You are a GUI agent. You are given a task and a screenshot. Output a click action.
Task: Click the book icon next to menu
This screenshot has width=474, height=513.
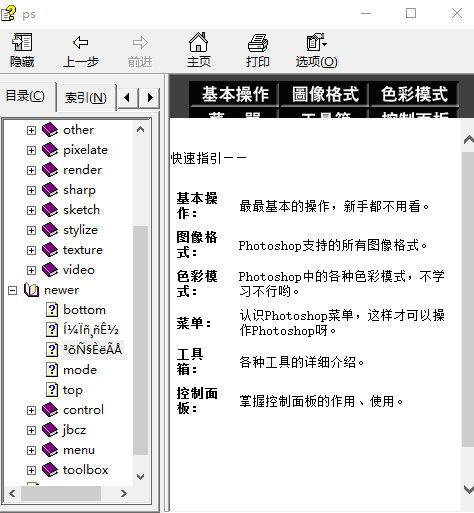pyautogui.click(x=50, y=450)
